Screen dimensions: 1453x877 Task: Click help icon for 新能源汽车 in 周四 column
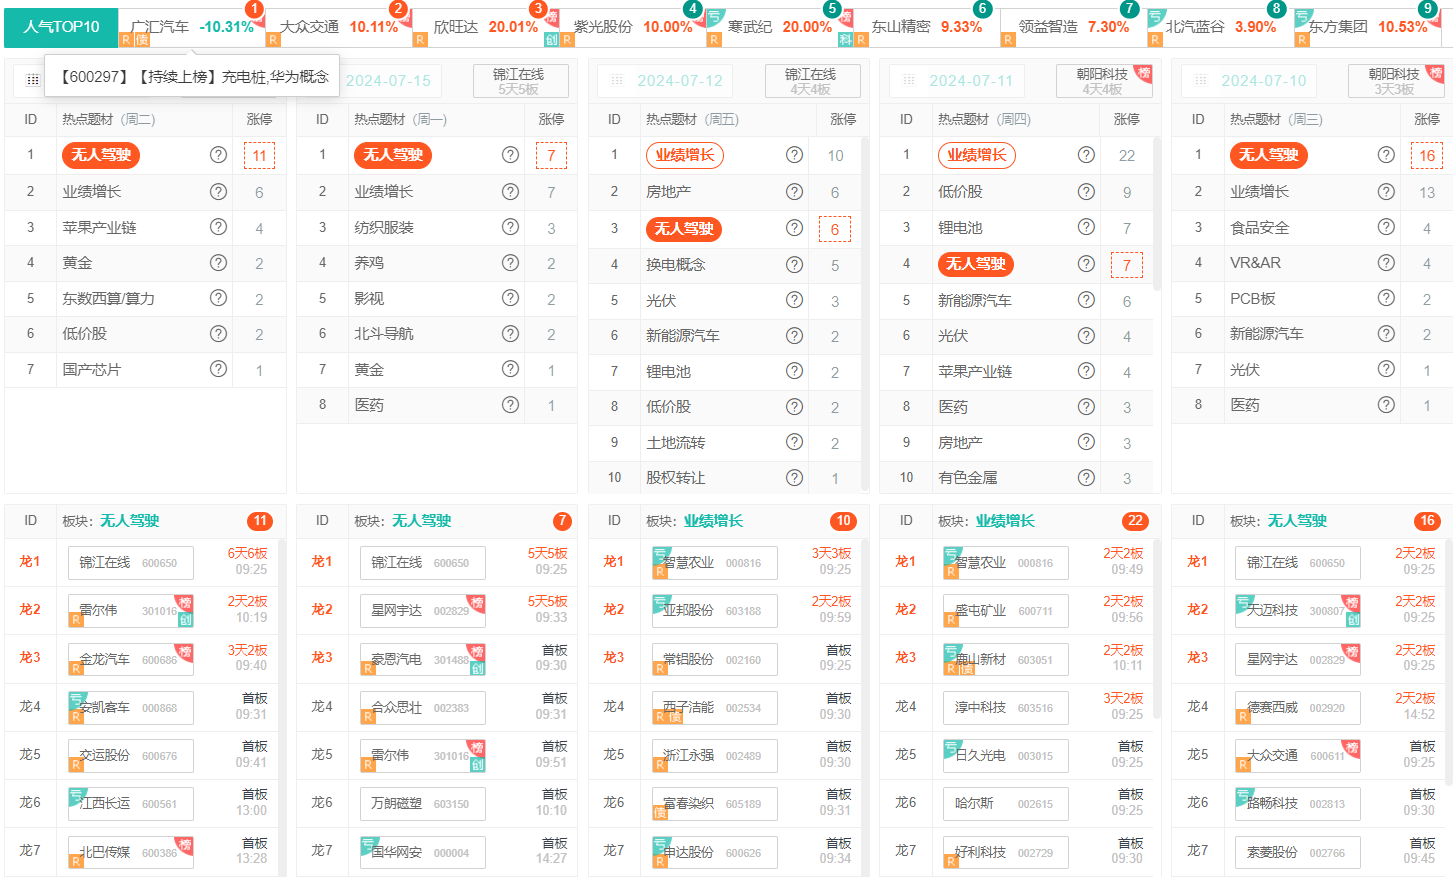click(1086, 300)
